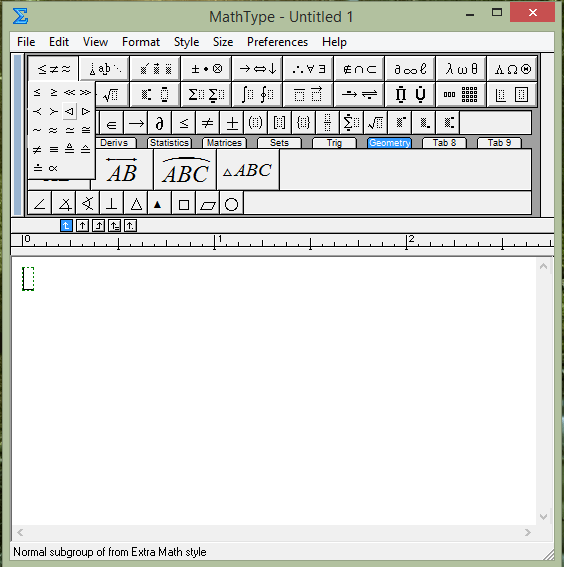Switch to the Matrices tab

coord(224,143)
